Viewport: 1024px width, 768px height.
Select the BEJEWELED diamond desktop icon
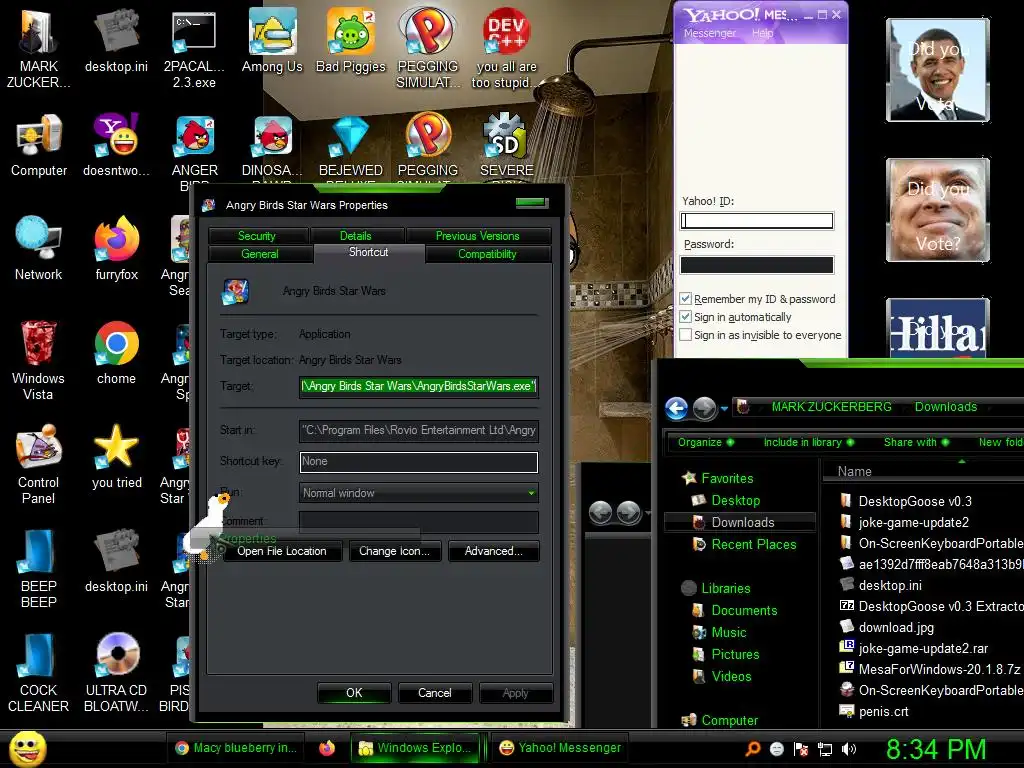click(x=351, y=144)
